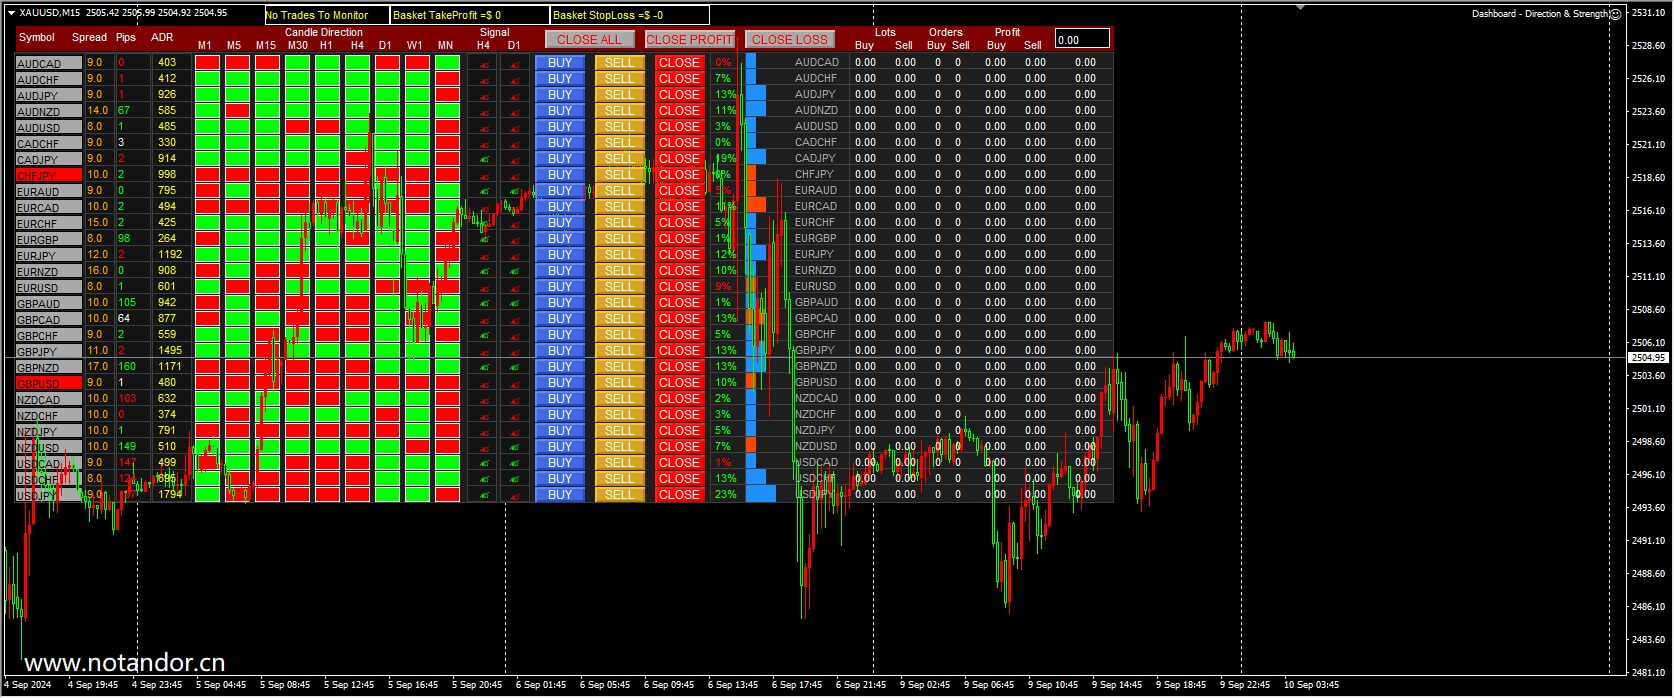Viewport: 1674px width, 698px height.
Task: Click the CLOSE LOSS button
Action: (790, 39)
